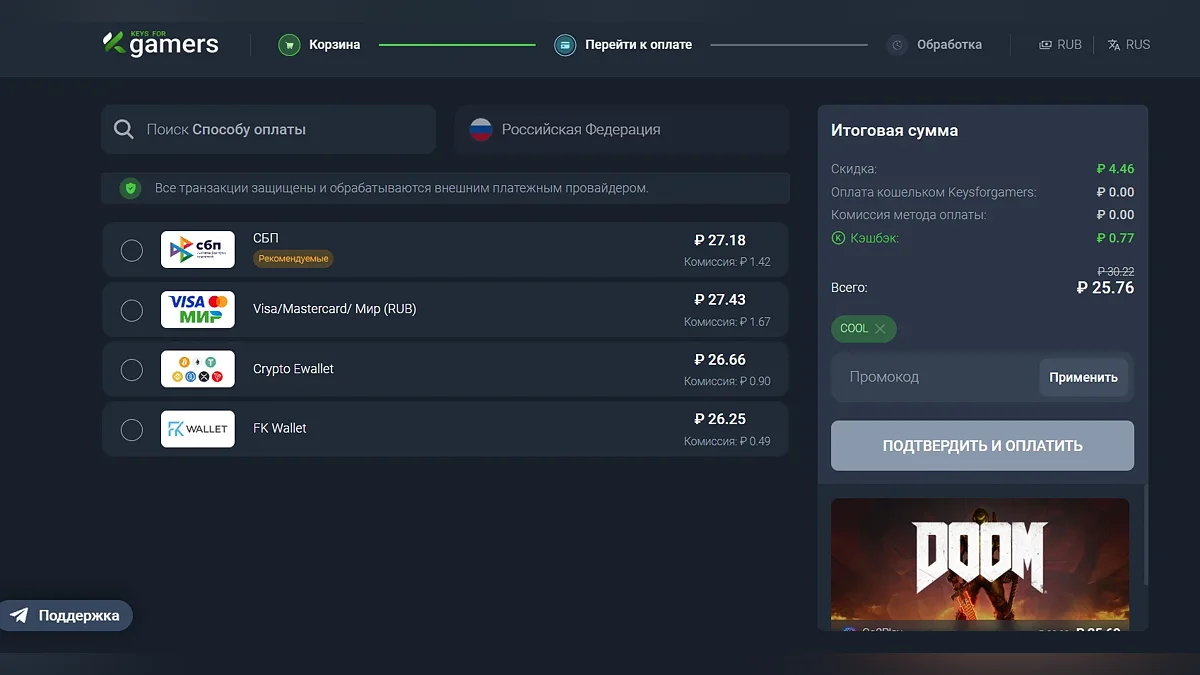
Task: Go to the Перейти к оплате step
Action: point(623,45)
